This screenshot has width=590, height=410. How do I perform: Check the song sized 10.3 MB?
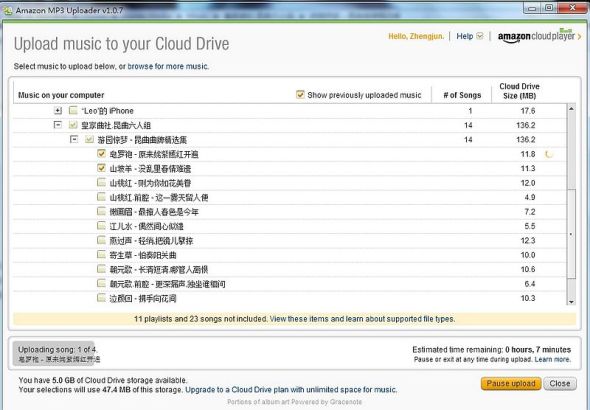[x=101, y=298]
